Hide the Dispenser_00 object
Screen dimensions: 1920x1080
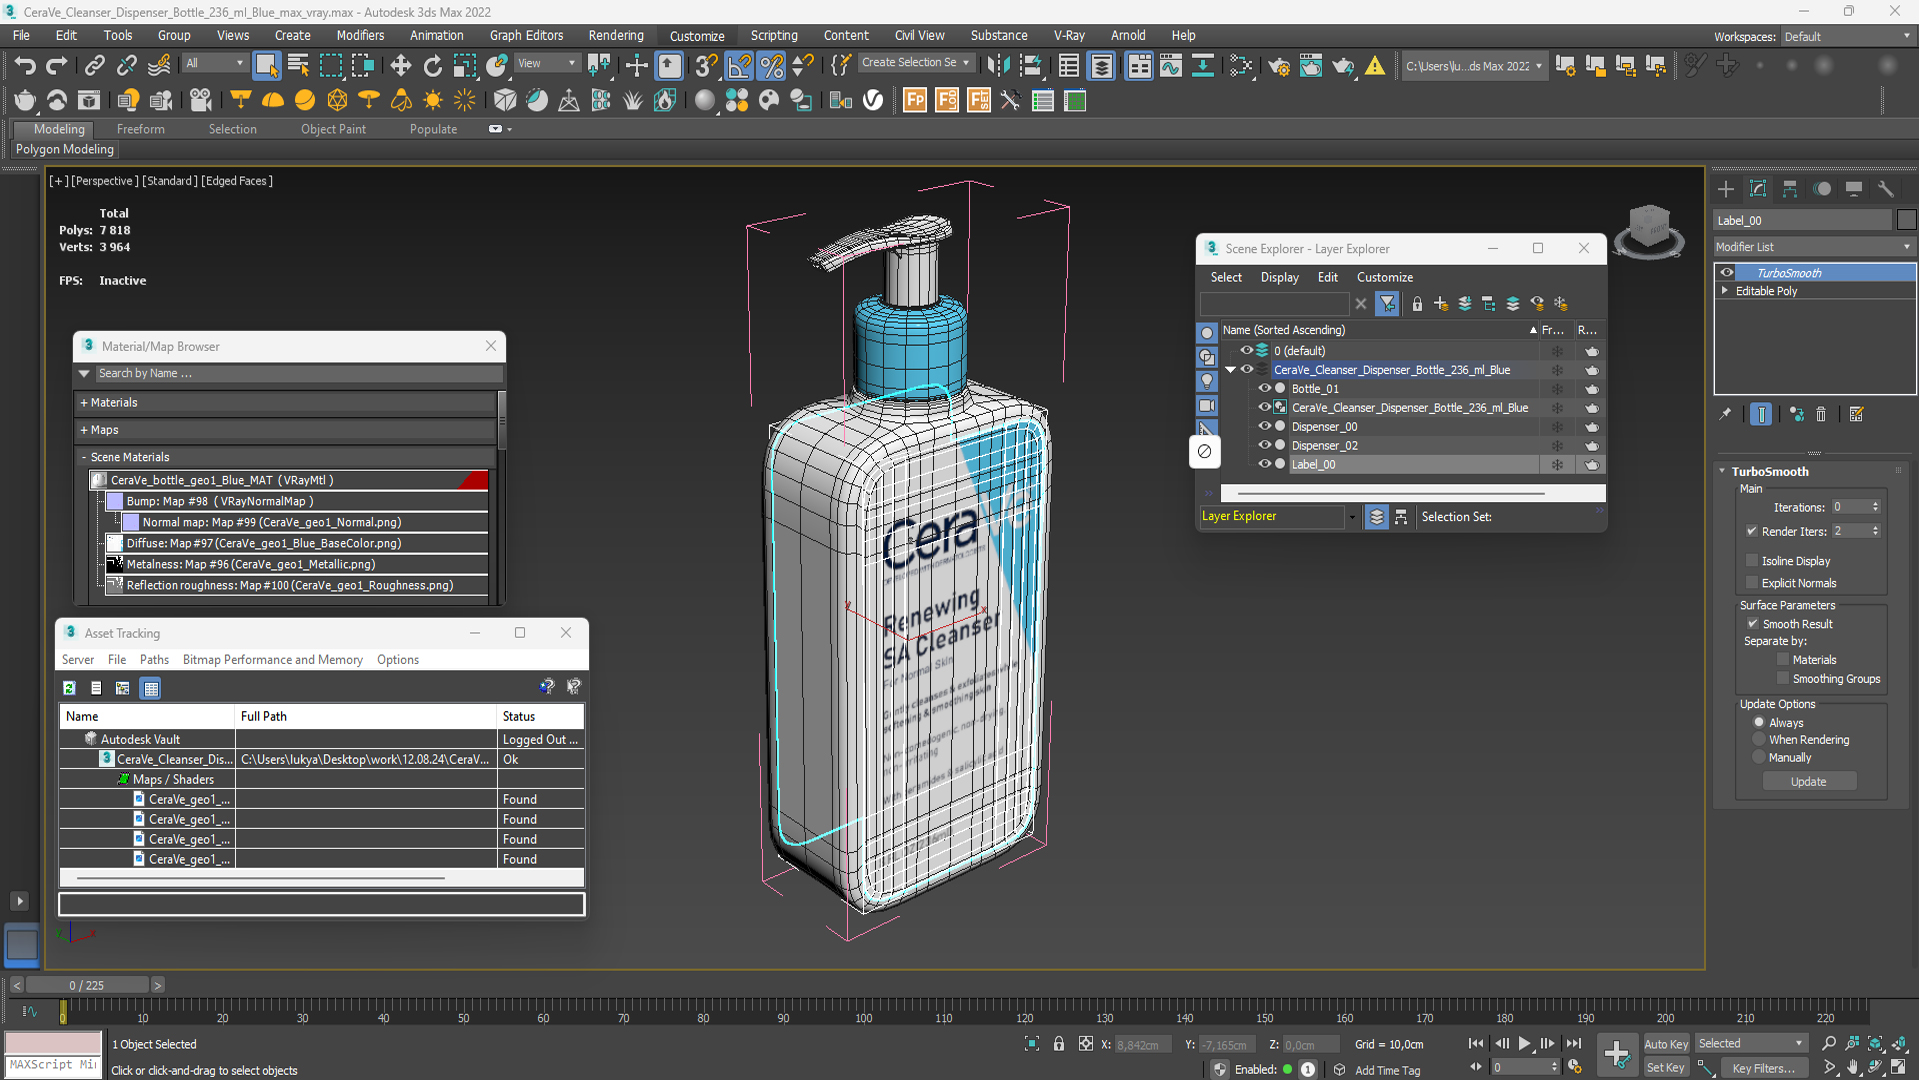click(x=1264, y=427)
